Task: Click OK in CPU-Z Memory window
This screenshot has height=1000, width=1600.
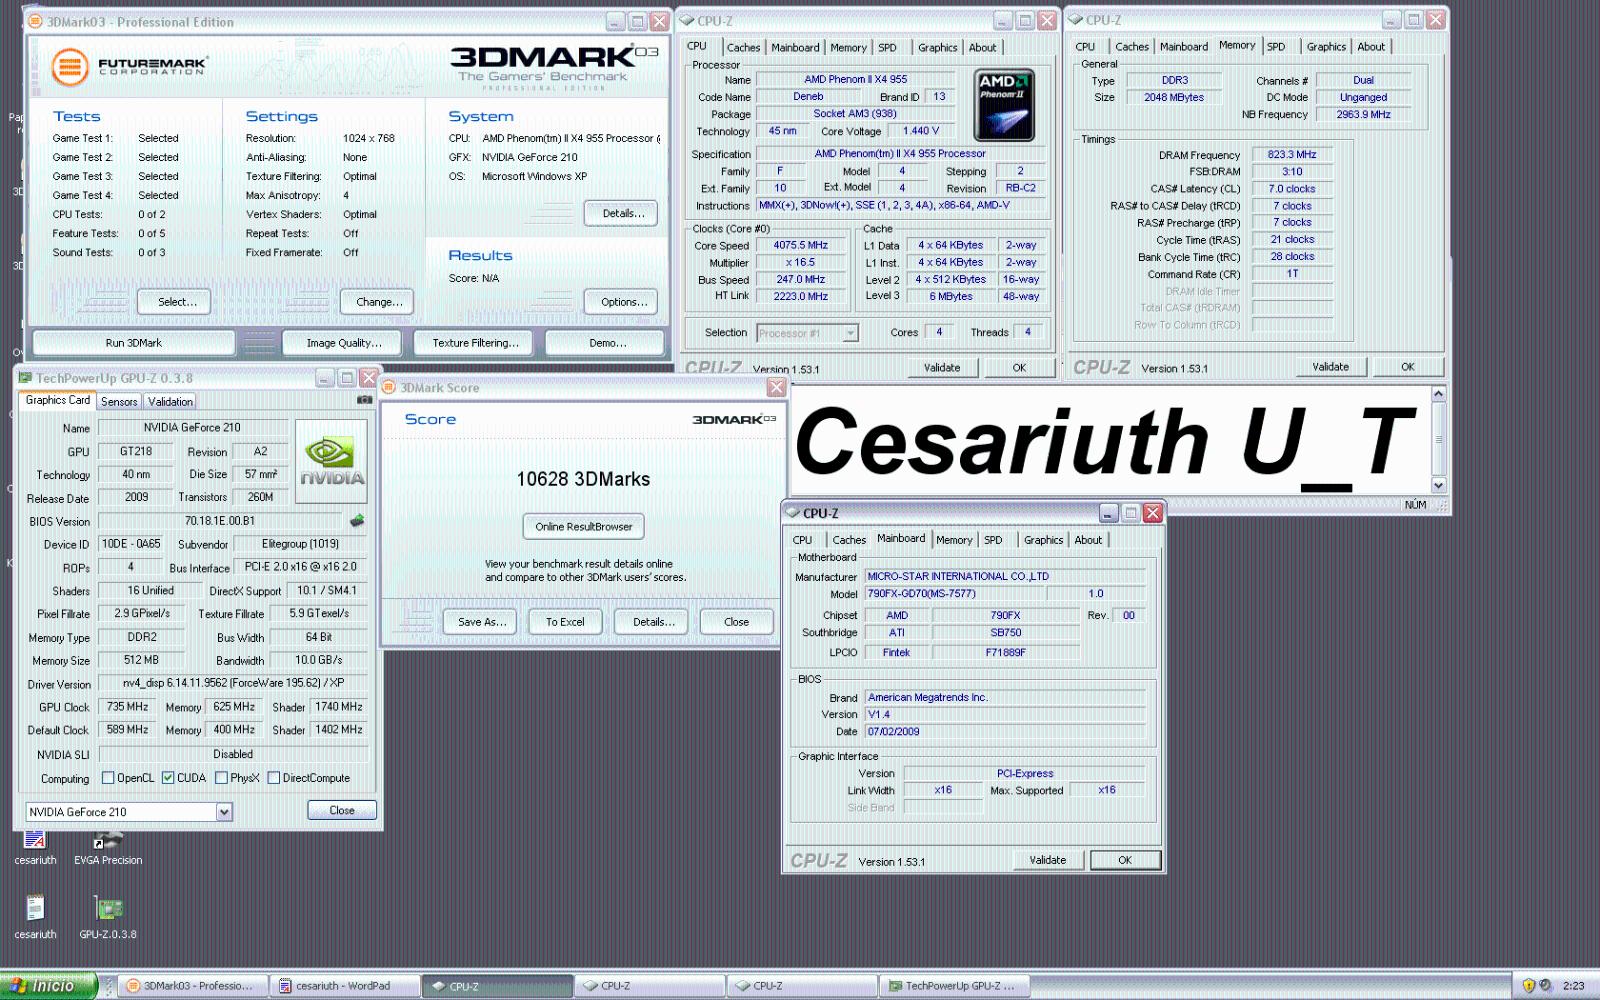Action: pos(1408,367)
